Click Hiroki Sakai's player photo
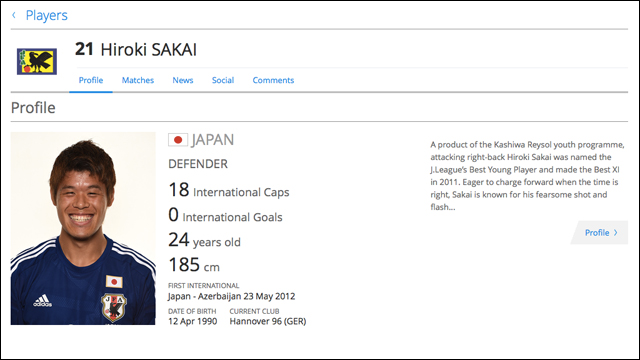Viewport: 640px width, 360px height. point(83,228)
